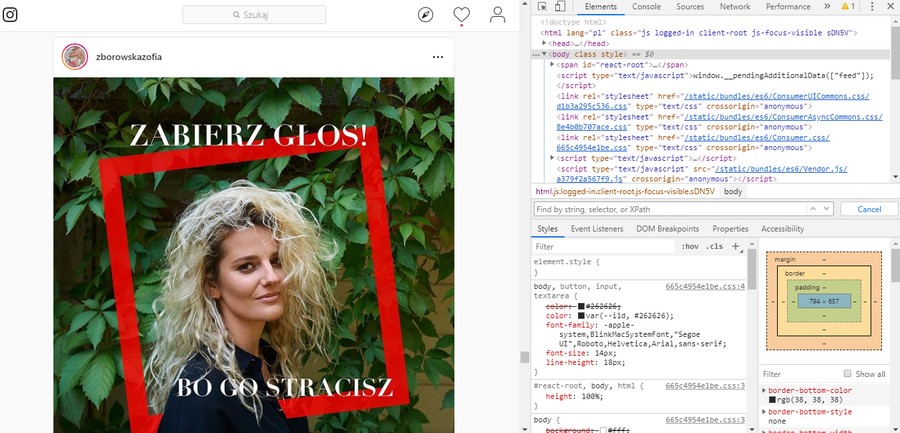
Task: Go to next search result arrow
Action: [x=827, y=209]
